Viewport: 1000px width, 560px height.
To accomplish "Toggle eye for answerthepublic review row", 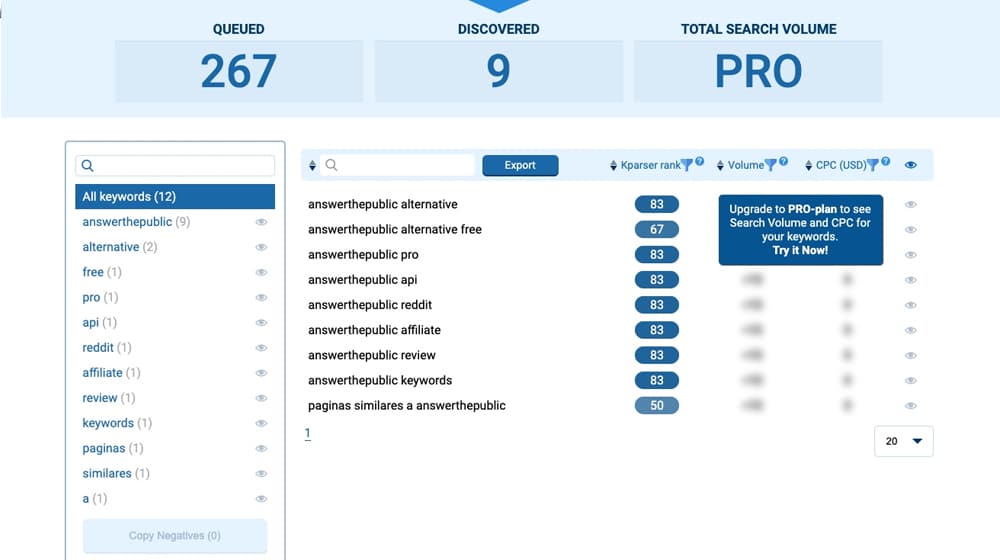I will (911, 355).
